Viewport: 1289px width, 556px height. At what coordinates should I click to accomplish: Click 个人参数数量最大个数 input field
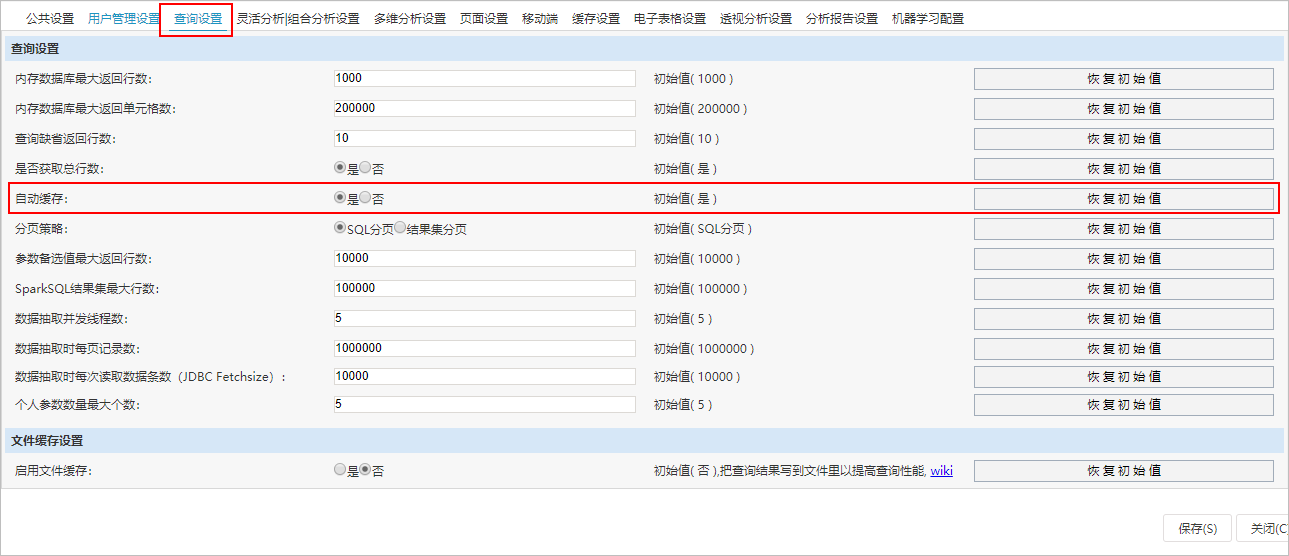point(485,404)
